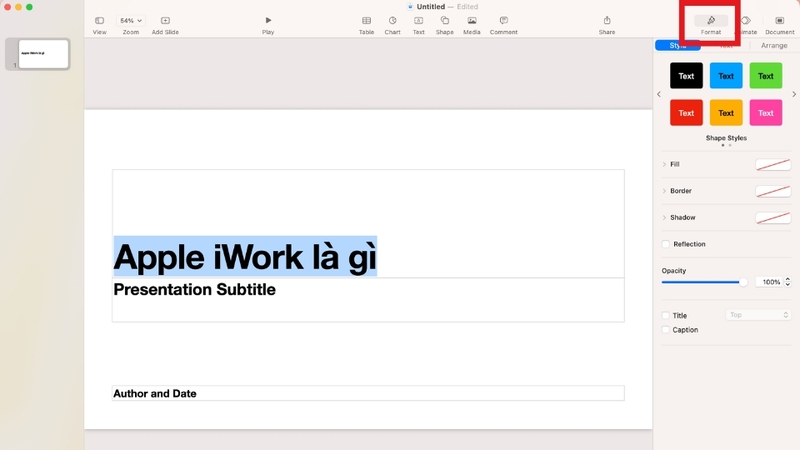The image size is (800, 450).
Task: Close the window with the red button
Action: 8,7
